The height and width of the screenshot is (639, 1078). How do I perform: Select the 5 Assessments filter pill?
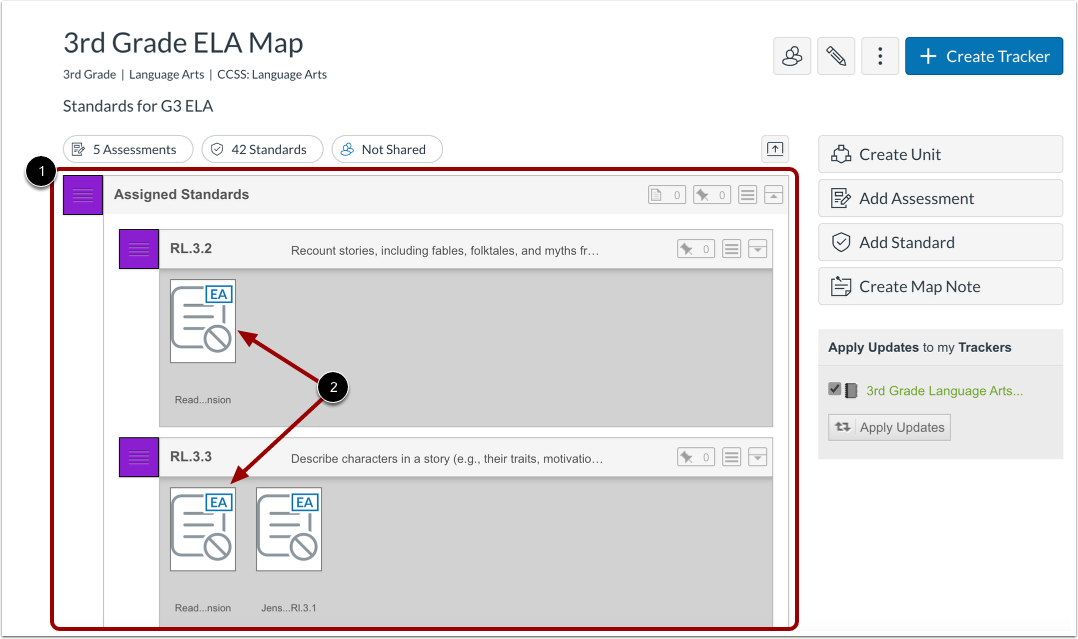click(127, 149)
